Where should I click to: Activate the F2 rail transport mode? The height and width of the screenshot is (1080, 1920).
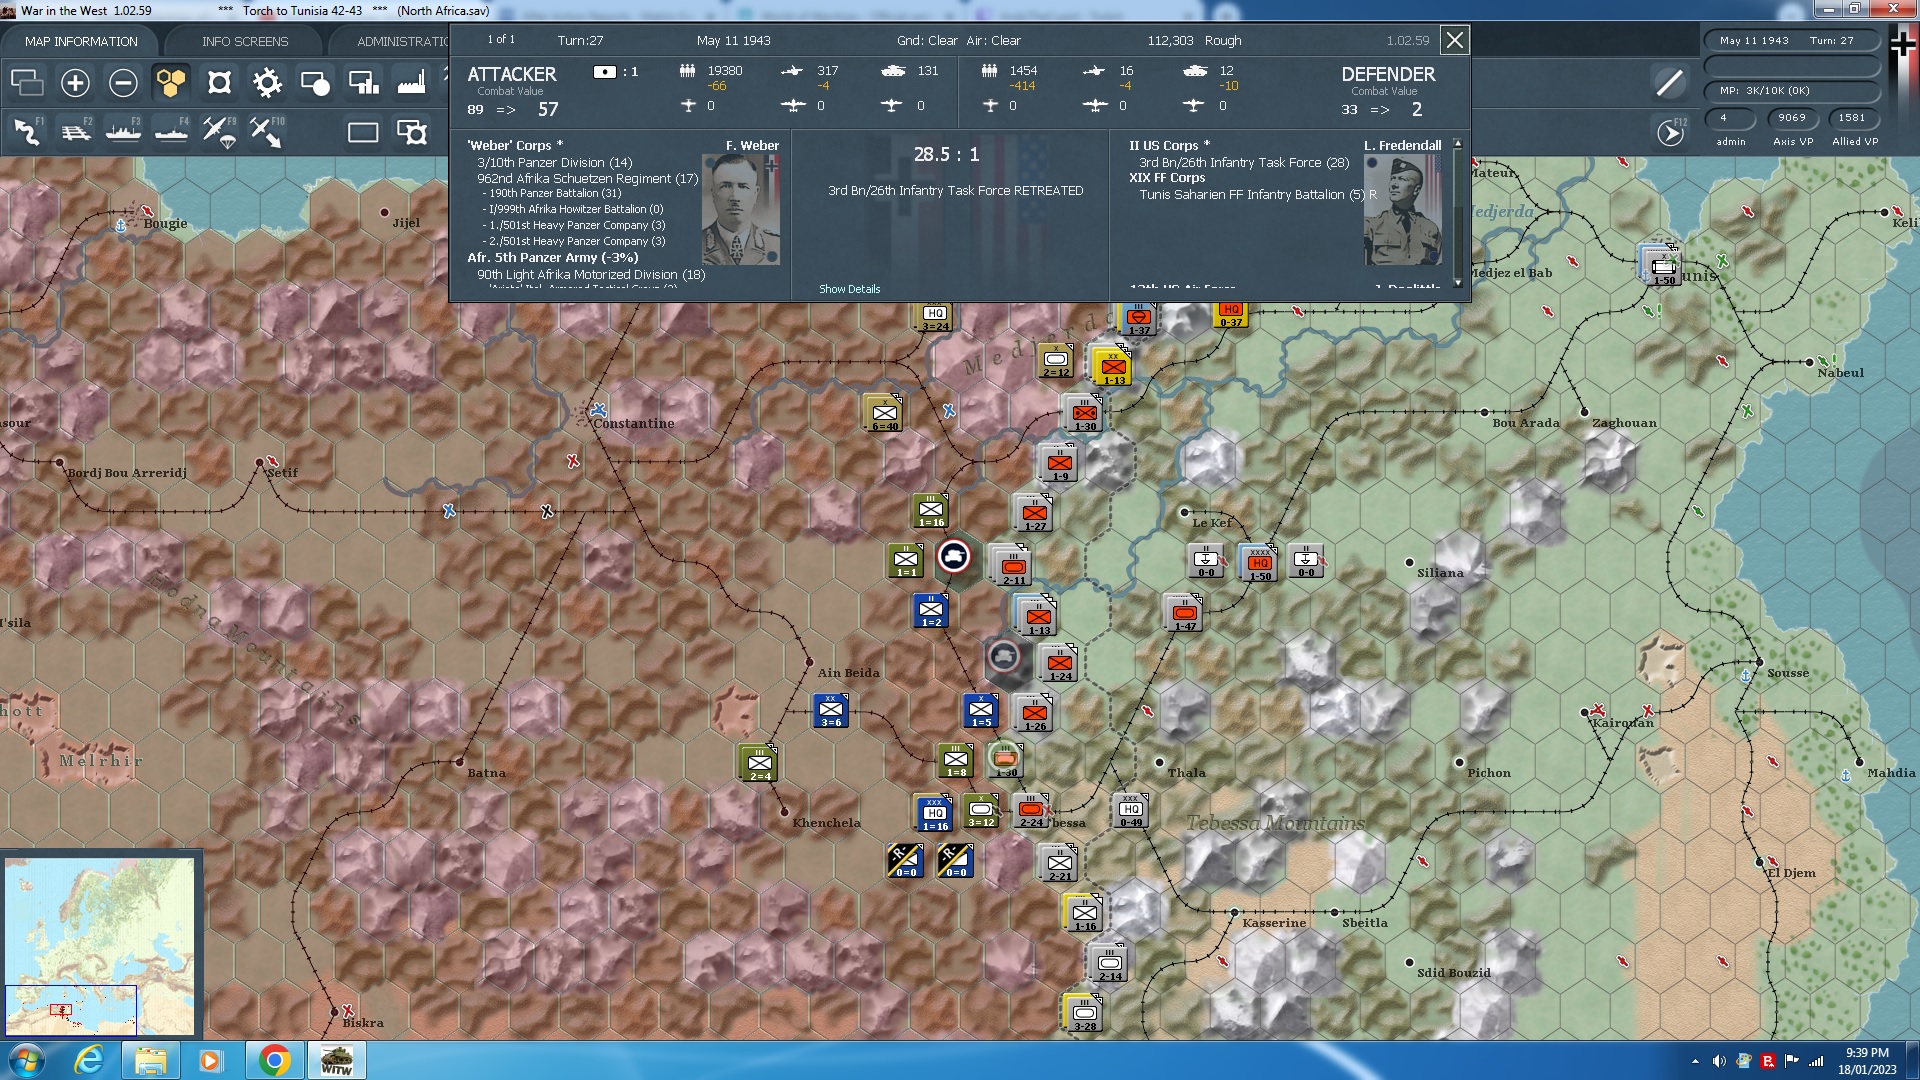[77, 132]
